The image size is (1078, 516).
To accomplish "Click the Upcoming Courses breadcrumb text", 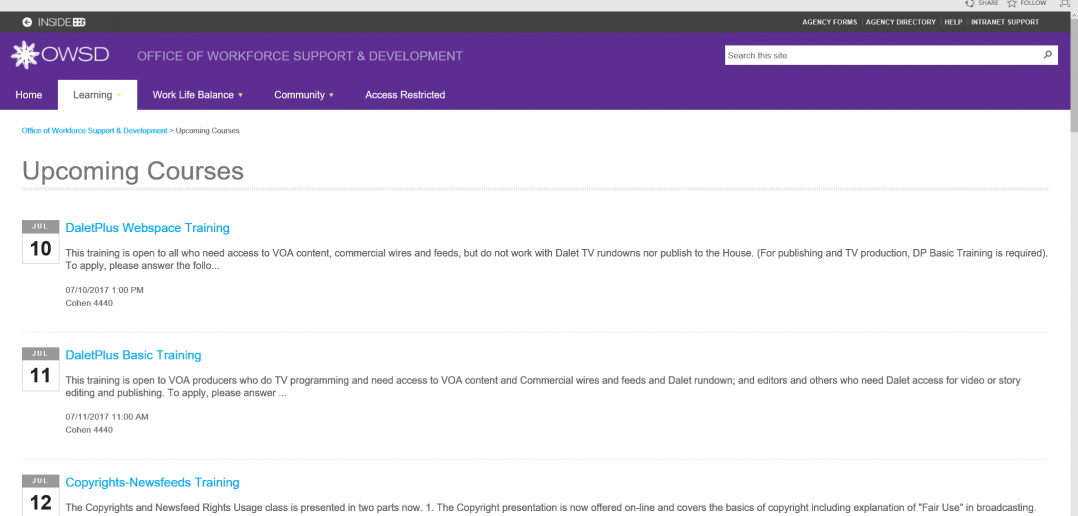I will coord(208,131).
